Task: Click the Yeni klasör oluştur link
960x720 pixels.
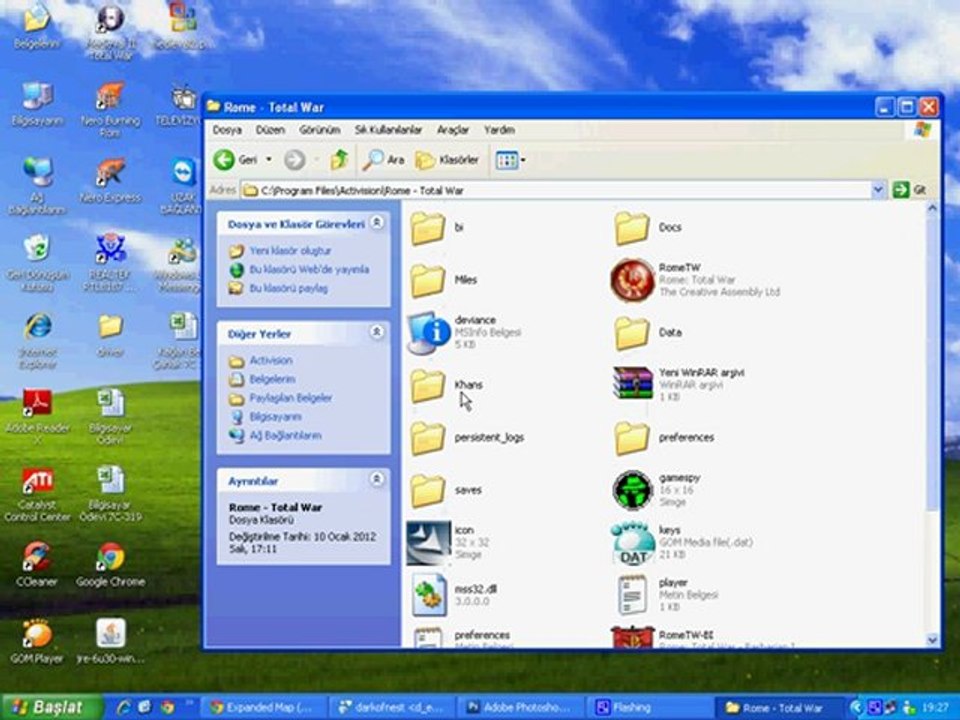Action: coord(290,250)
